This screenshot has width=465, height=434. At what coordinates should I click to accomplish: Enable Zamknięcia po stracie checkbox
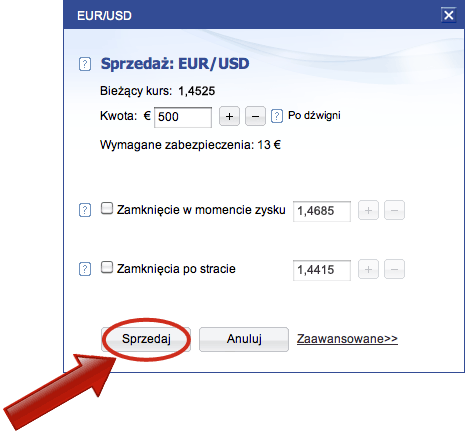click(x=107, y=267)
